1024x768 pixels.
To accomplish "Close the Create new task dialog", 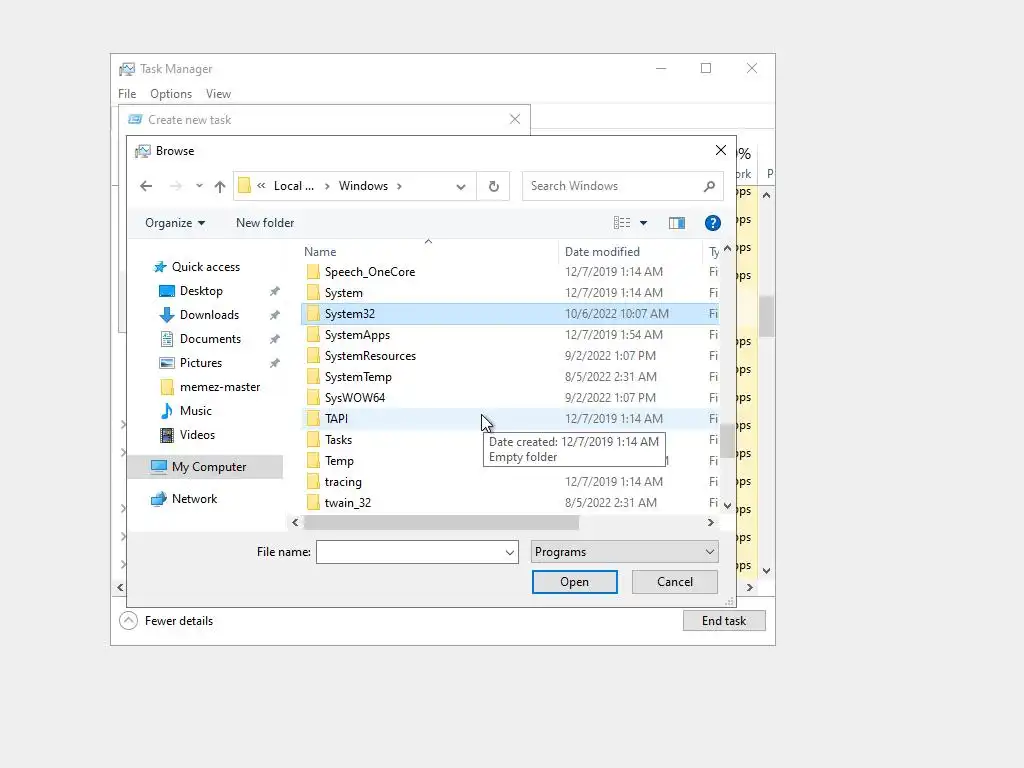I will click(515, 119).
